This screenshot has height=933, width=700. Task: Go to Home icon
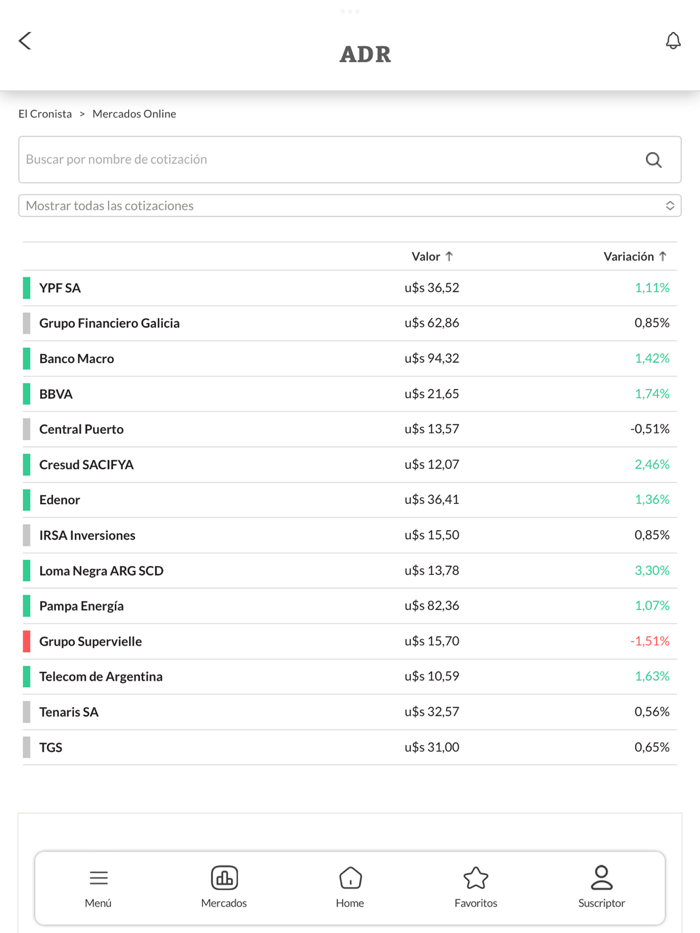tap(350, 878)
